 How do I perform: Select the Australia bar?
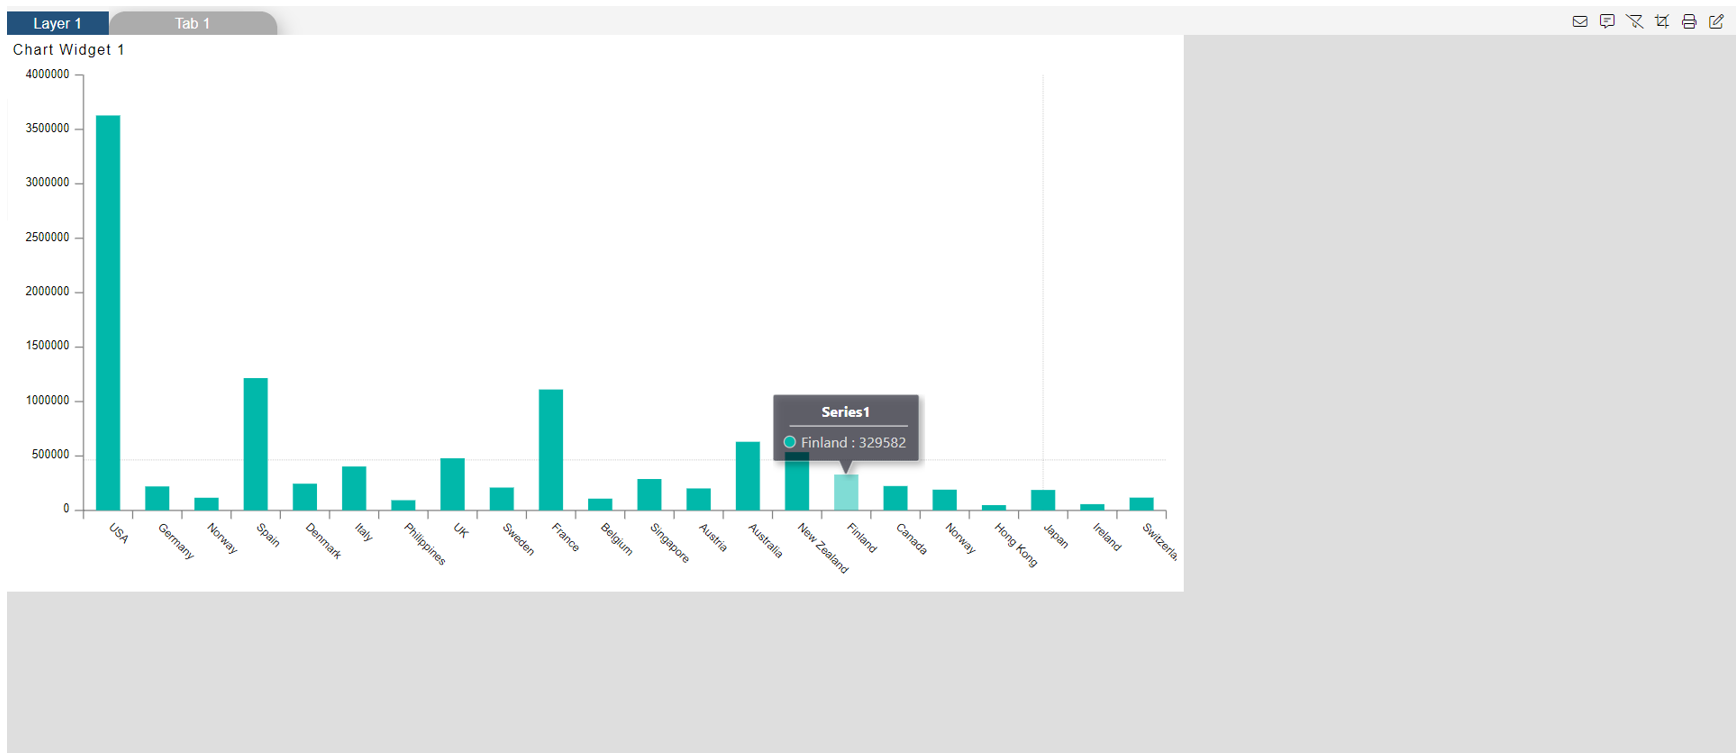click(748, 476)
